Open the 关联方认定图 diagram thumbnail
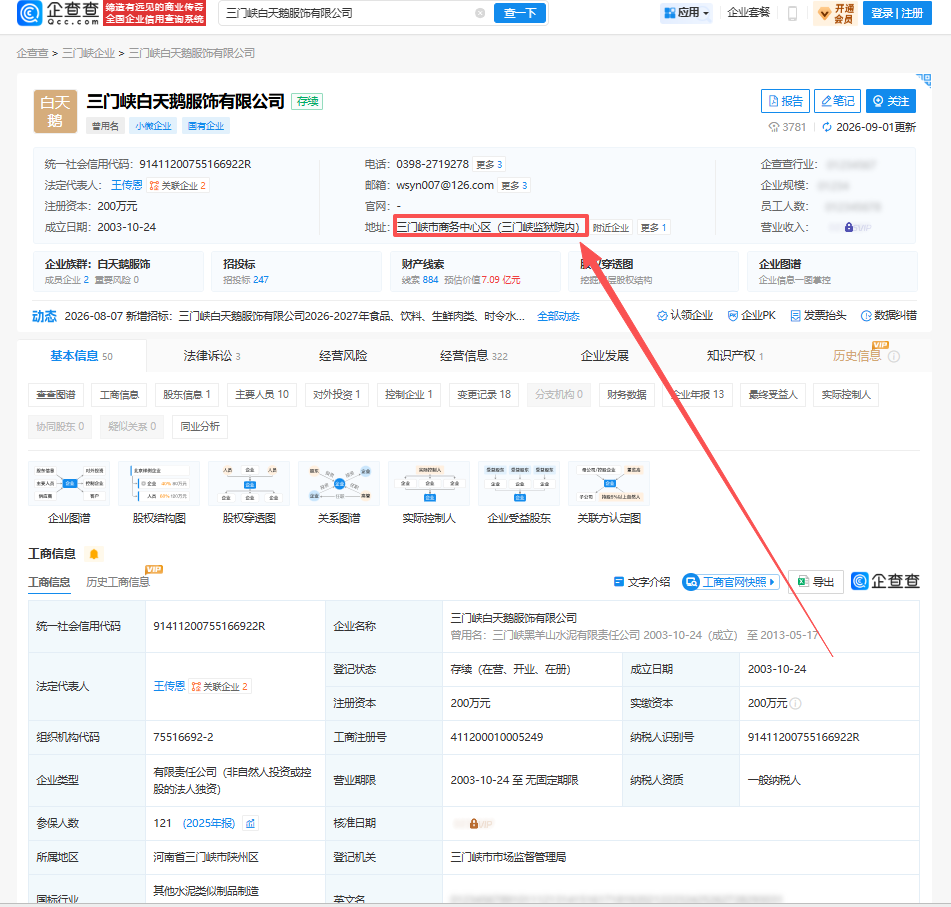The width and height of the screenshot is (951, 907). (x=609, y=484)
